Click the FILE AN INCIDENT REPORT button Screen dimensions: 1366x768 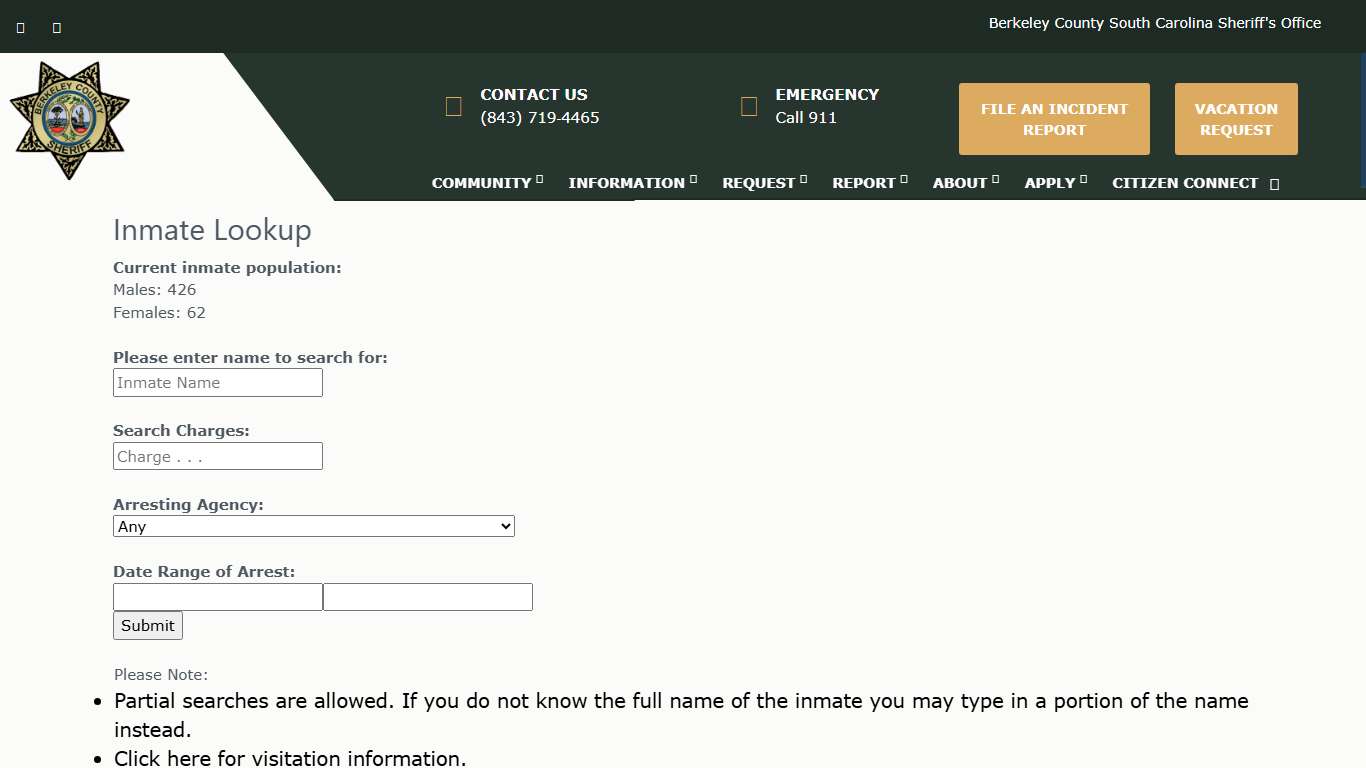(x=1054, y=119)
